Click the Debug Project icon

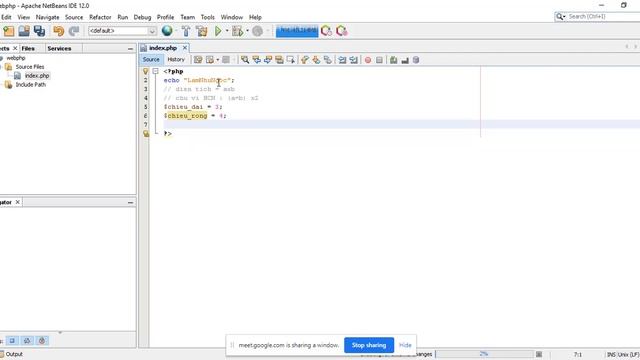click(x=237, y=31)
